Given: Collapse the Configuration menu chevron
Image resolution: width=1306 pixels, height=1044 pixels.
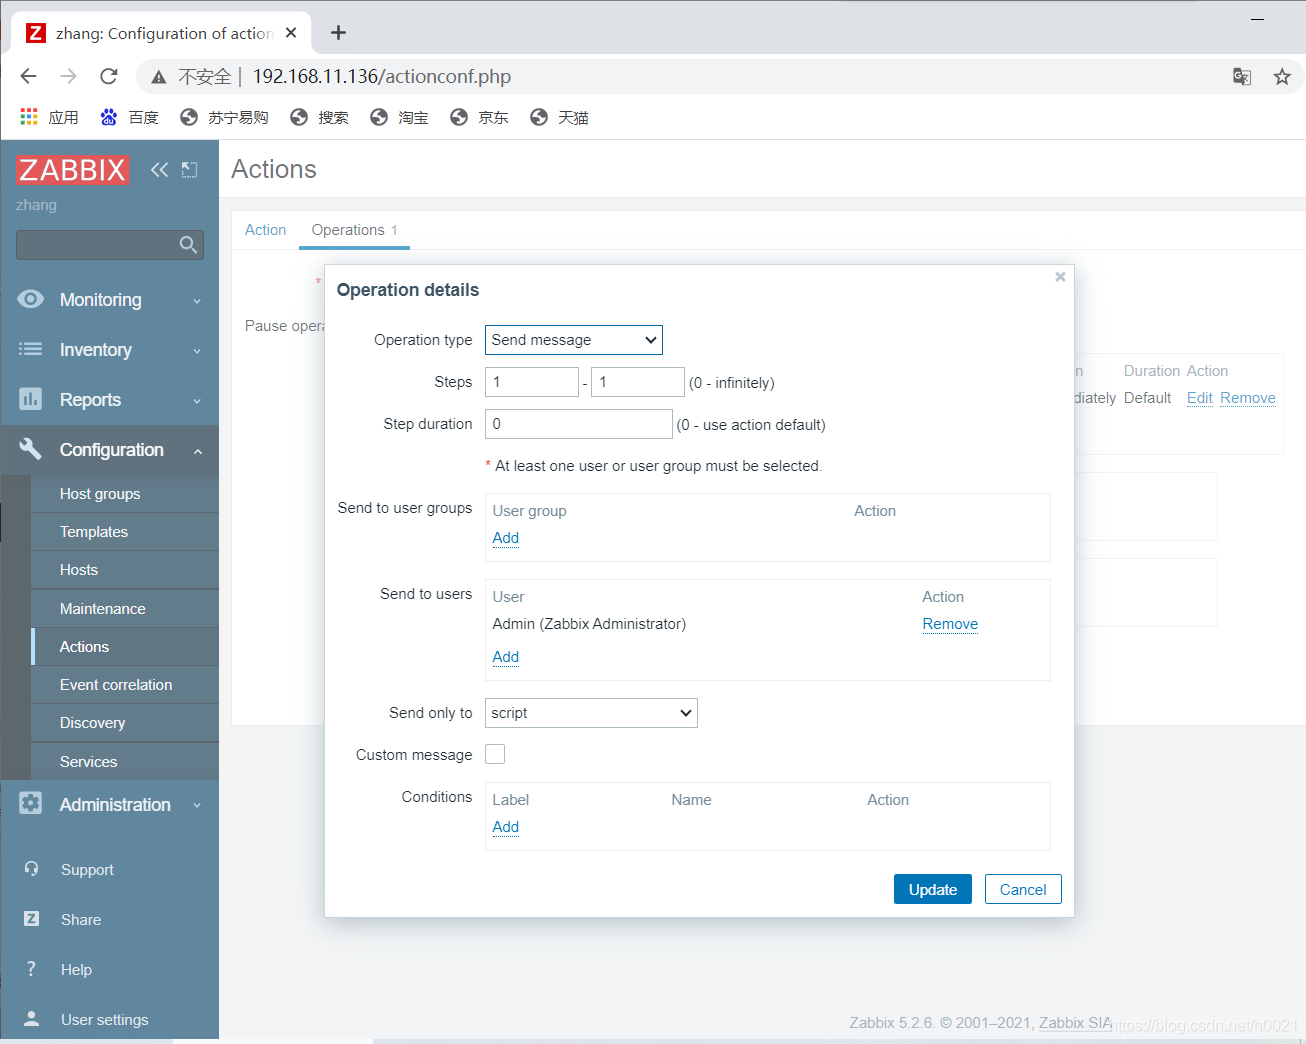Looking at the screenshot, I should (197, 451).
